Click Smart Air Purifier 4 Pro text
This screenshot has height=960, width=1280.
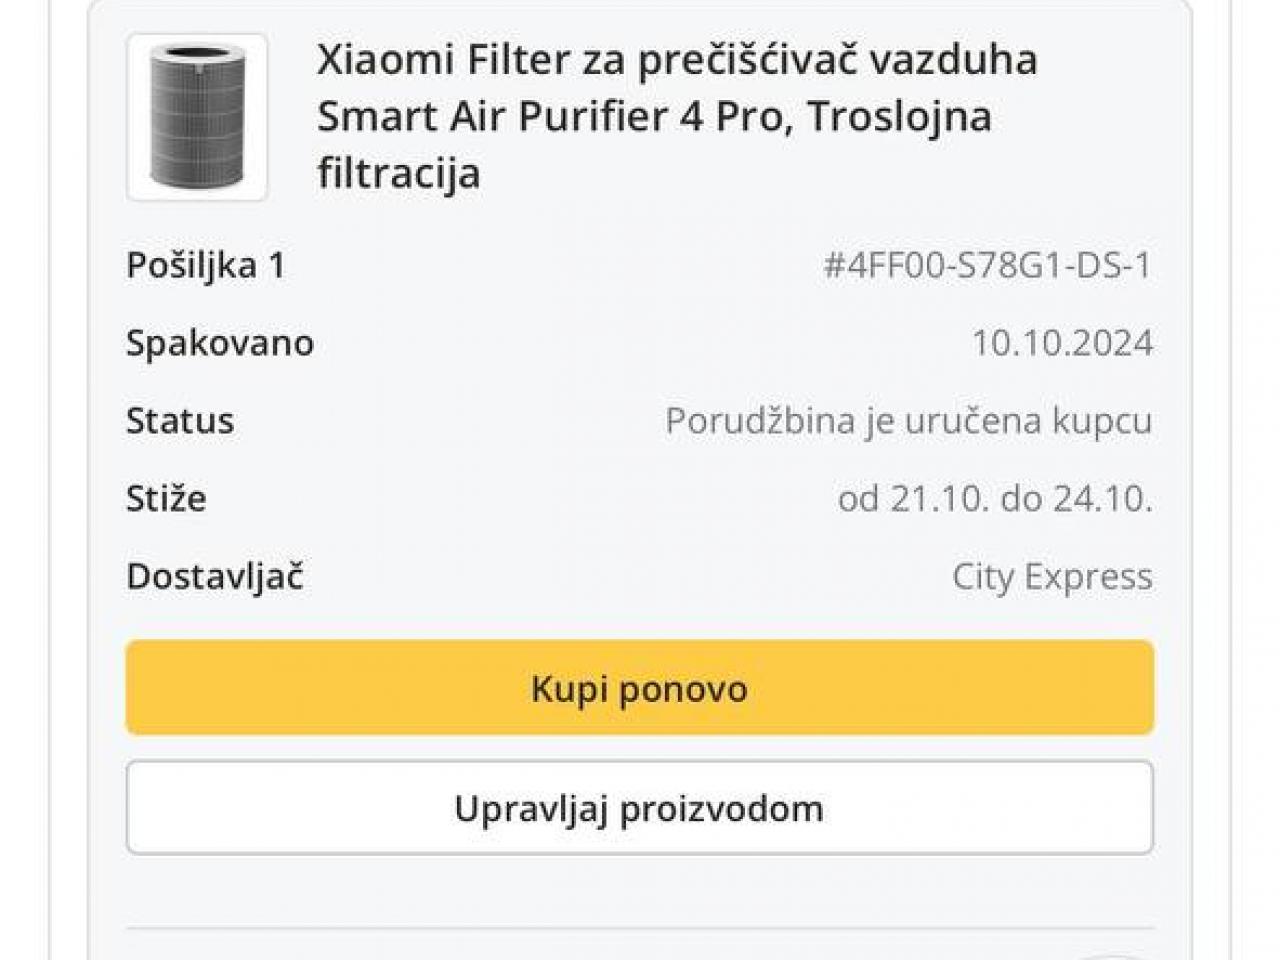tap(550, 116)
